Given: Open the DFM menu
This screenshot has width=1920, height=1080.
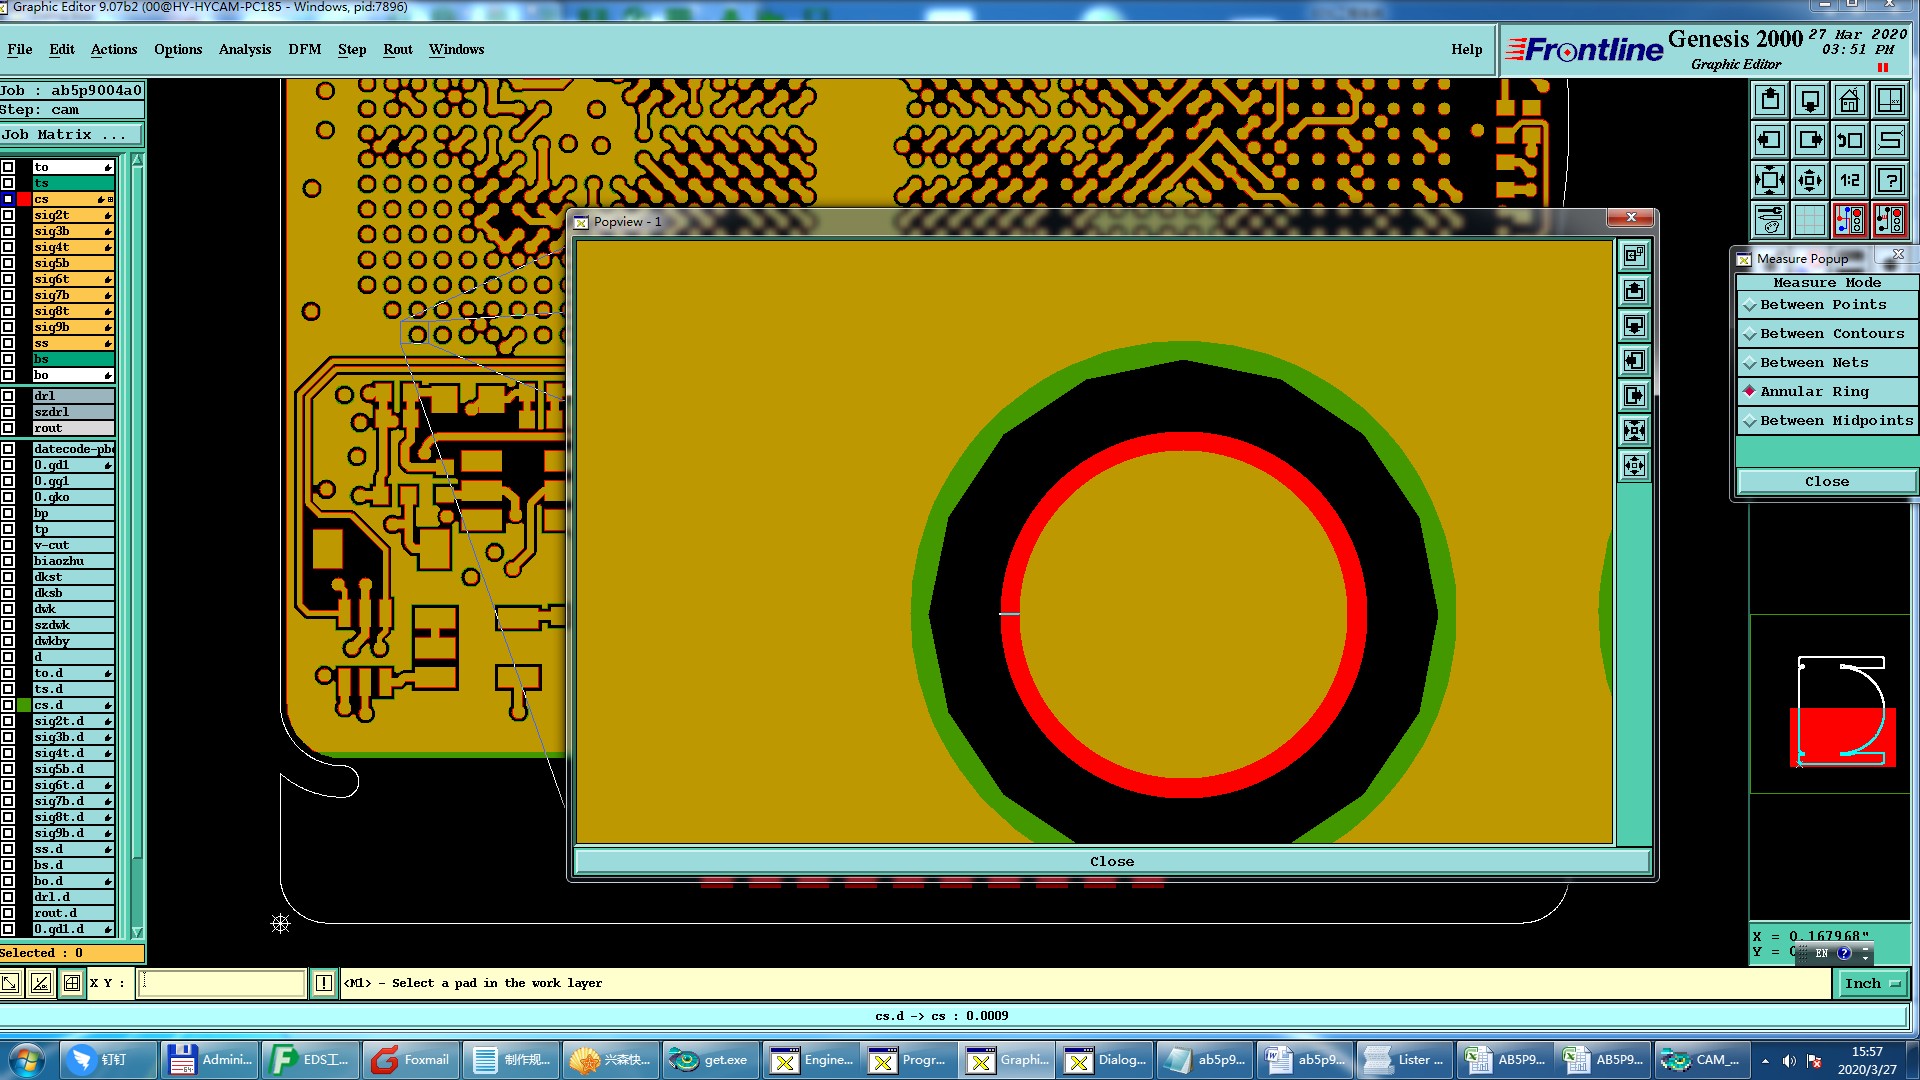Looking at the screenshot, I should coord(305,50).
